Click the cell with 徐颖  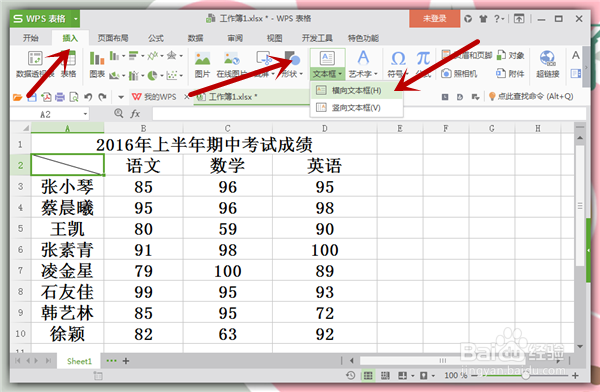point(67,334)
